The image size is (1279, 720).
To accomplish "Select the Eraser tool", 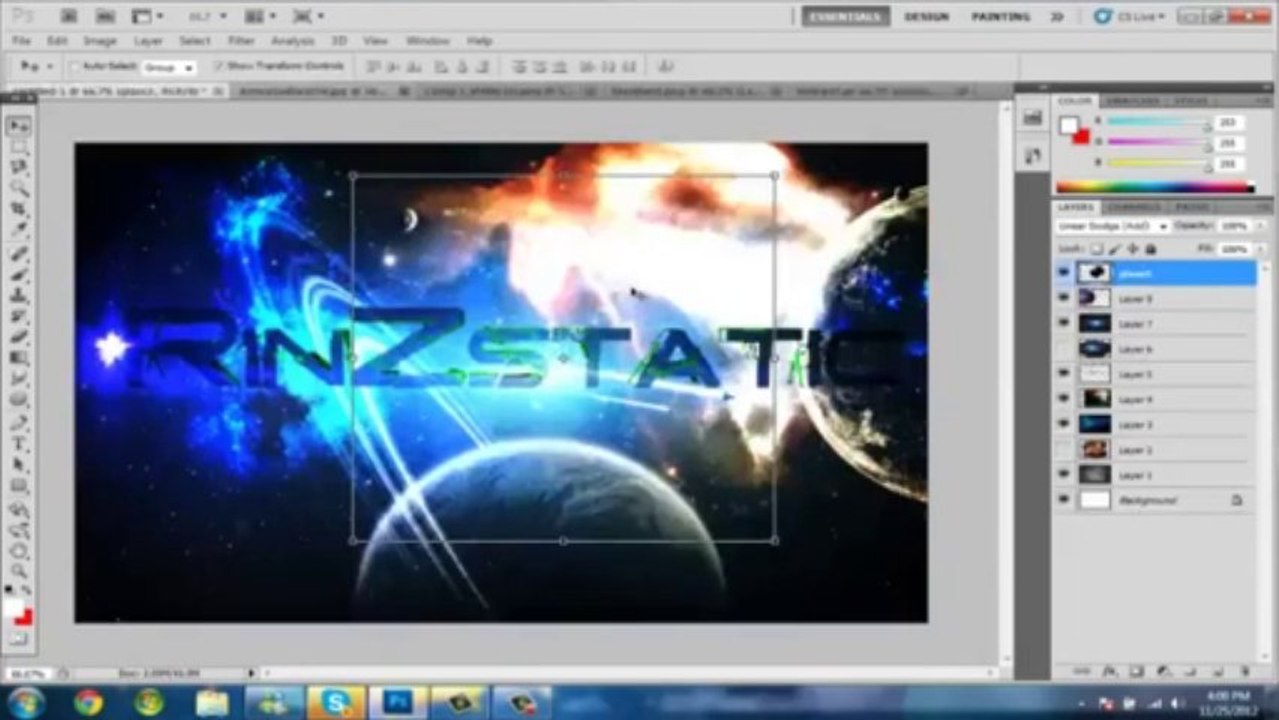I will (x=19, y=338).
